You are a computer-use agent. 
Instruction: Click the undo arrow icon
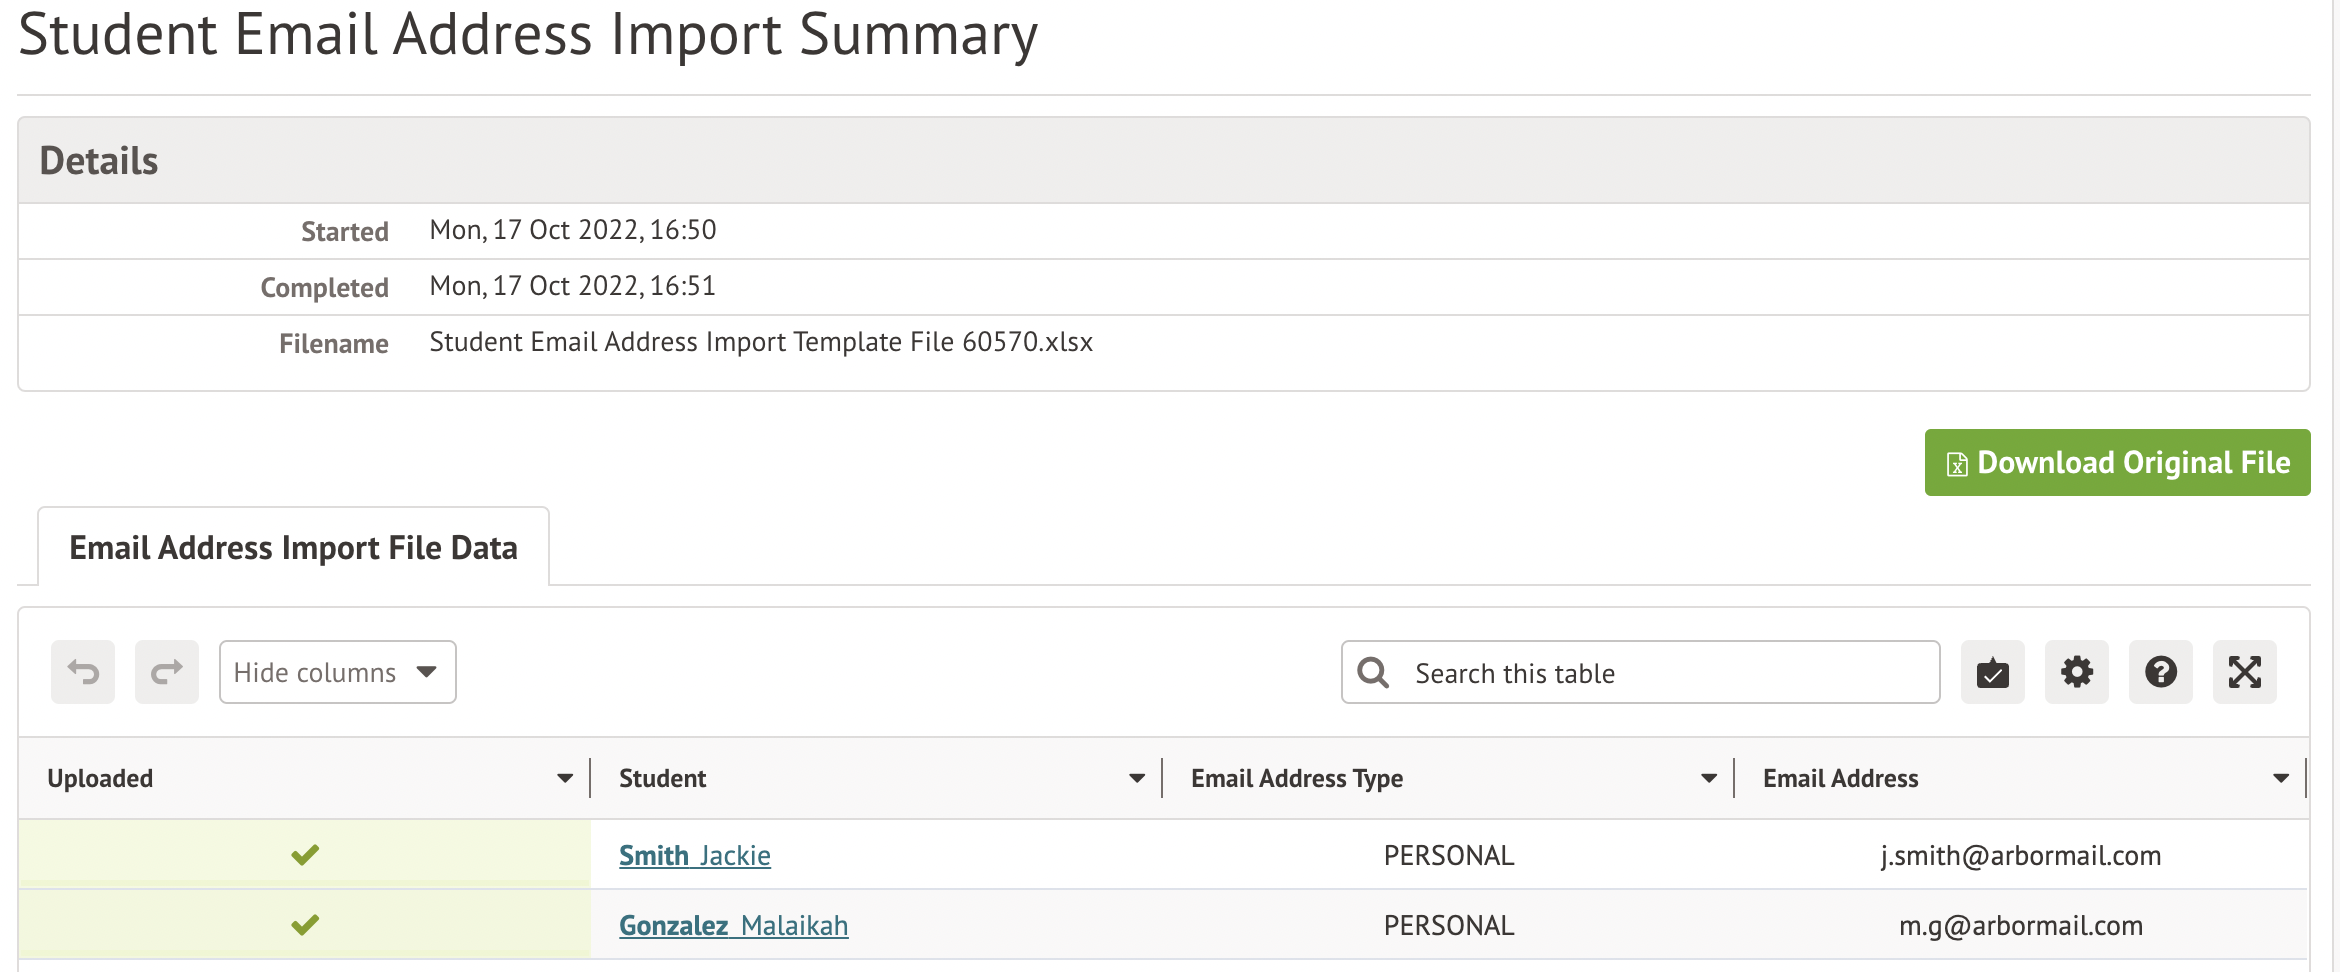[x=83, y=672]
